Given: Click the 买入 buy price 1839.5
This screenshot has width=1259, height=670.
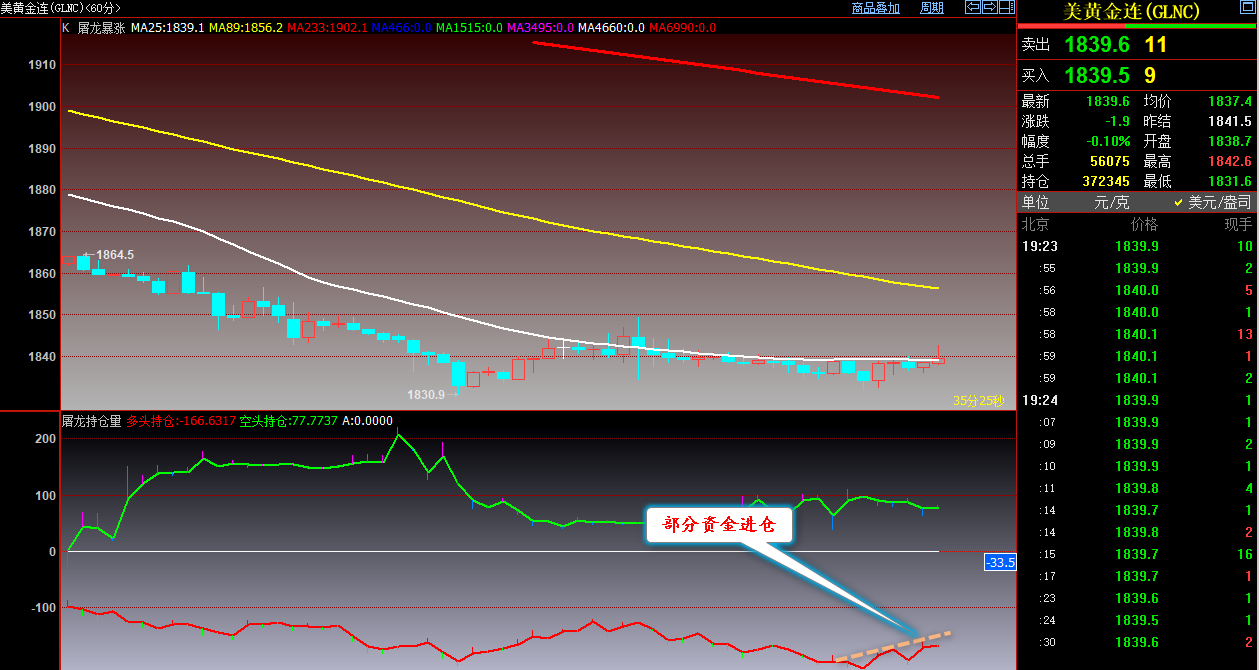Looking at the screenshot, I should [x=1096, y=75].
